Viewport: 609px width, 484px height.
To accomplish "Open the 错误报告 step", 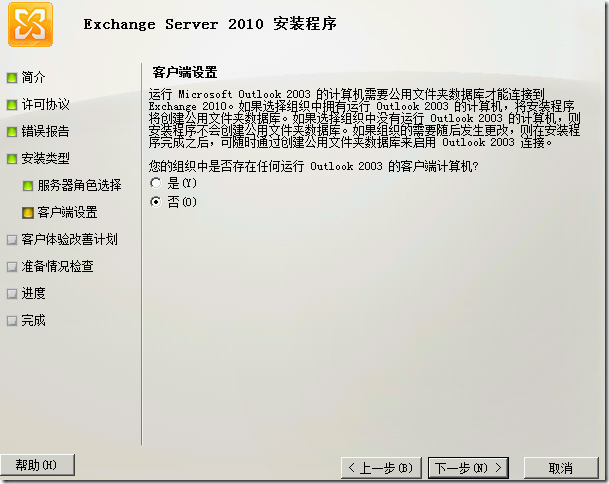I will tap(45, 131).
